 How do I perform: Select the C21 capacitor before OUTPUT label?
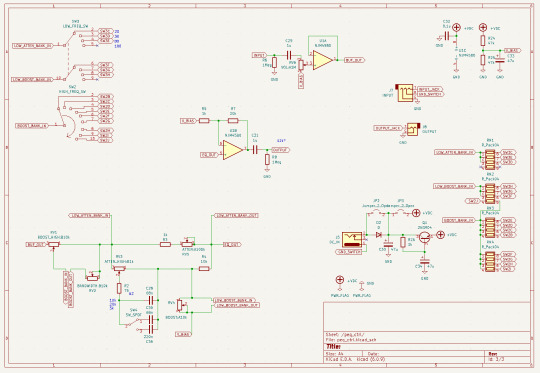pos(255,149)
